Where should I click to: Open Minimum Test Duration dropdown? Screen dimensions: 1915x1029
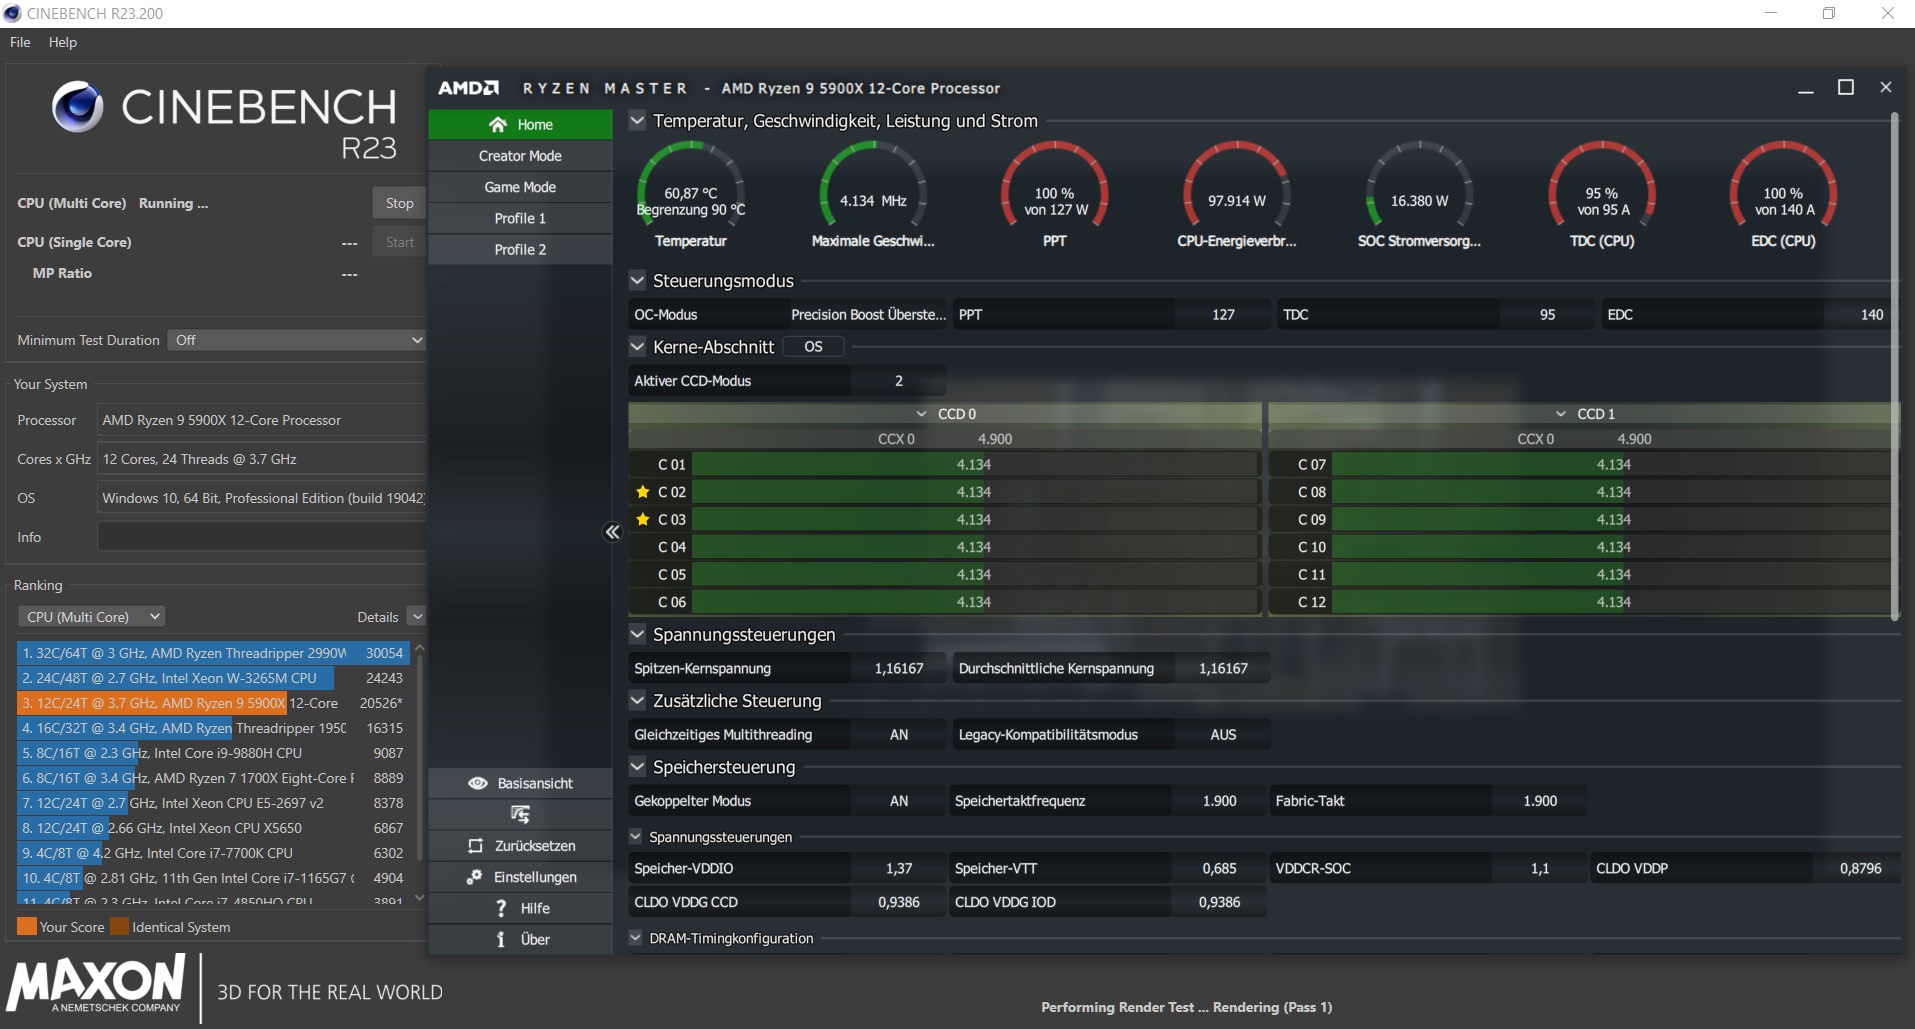point(297,340)
